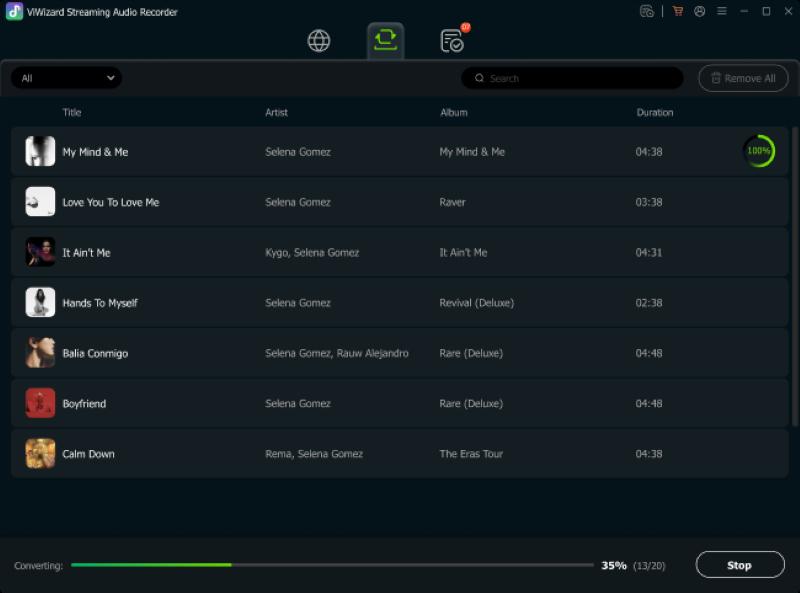Click the Balia Conmigo cover thumbnail
Viewport: 800px width, 593px height.
pyautogui.click(x=40, y=353)
